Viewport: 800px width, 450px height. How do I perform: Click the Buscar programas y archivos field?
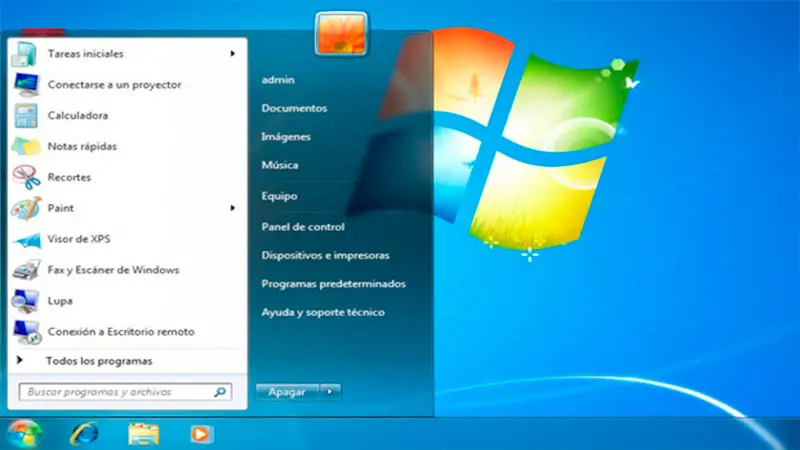(126, 392)
